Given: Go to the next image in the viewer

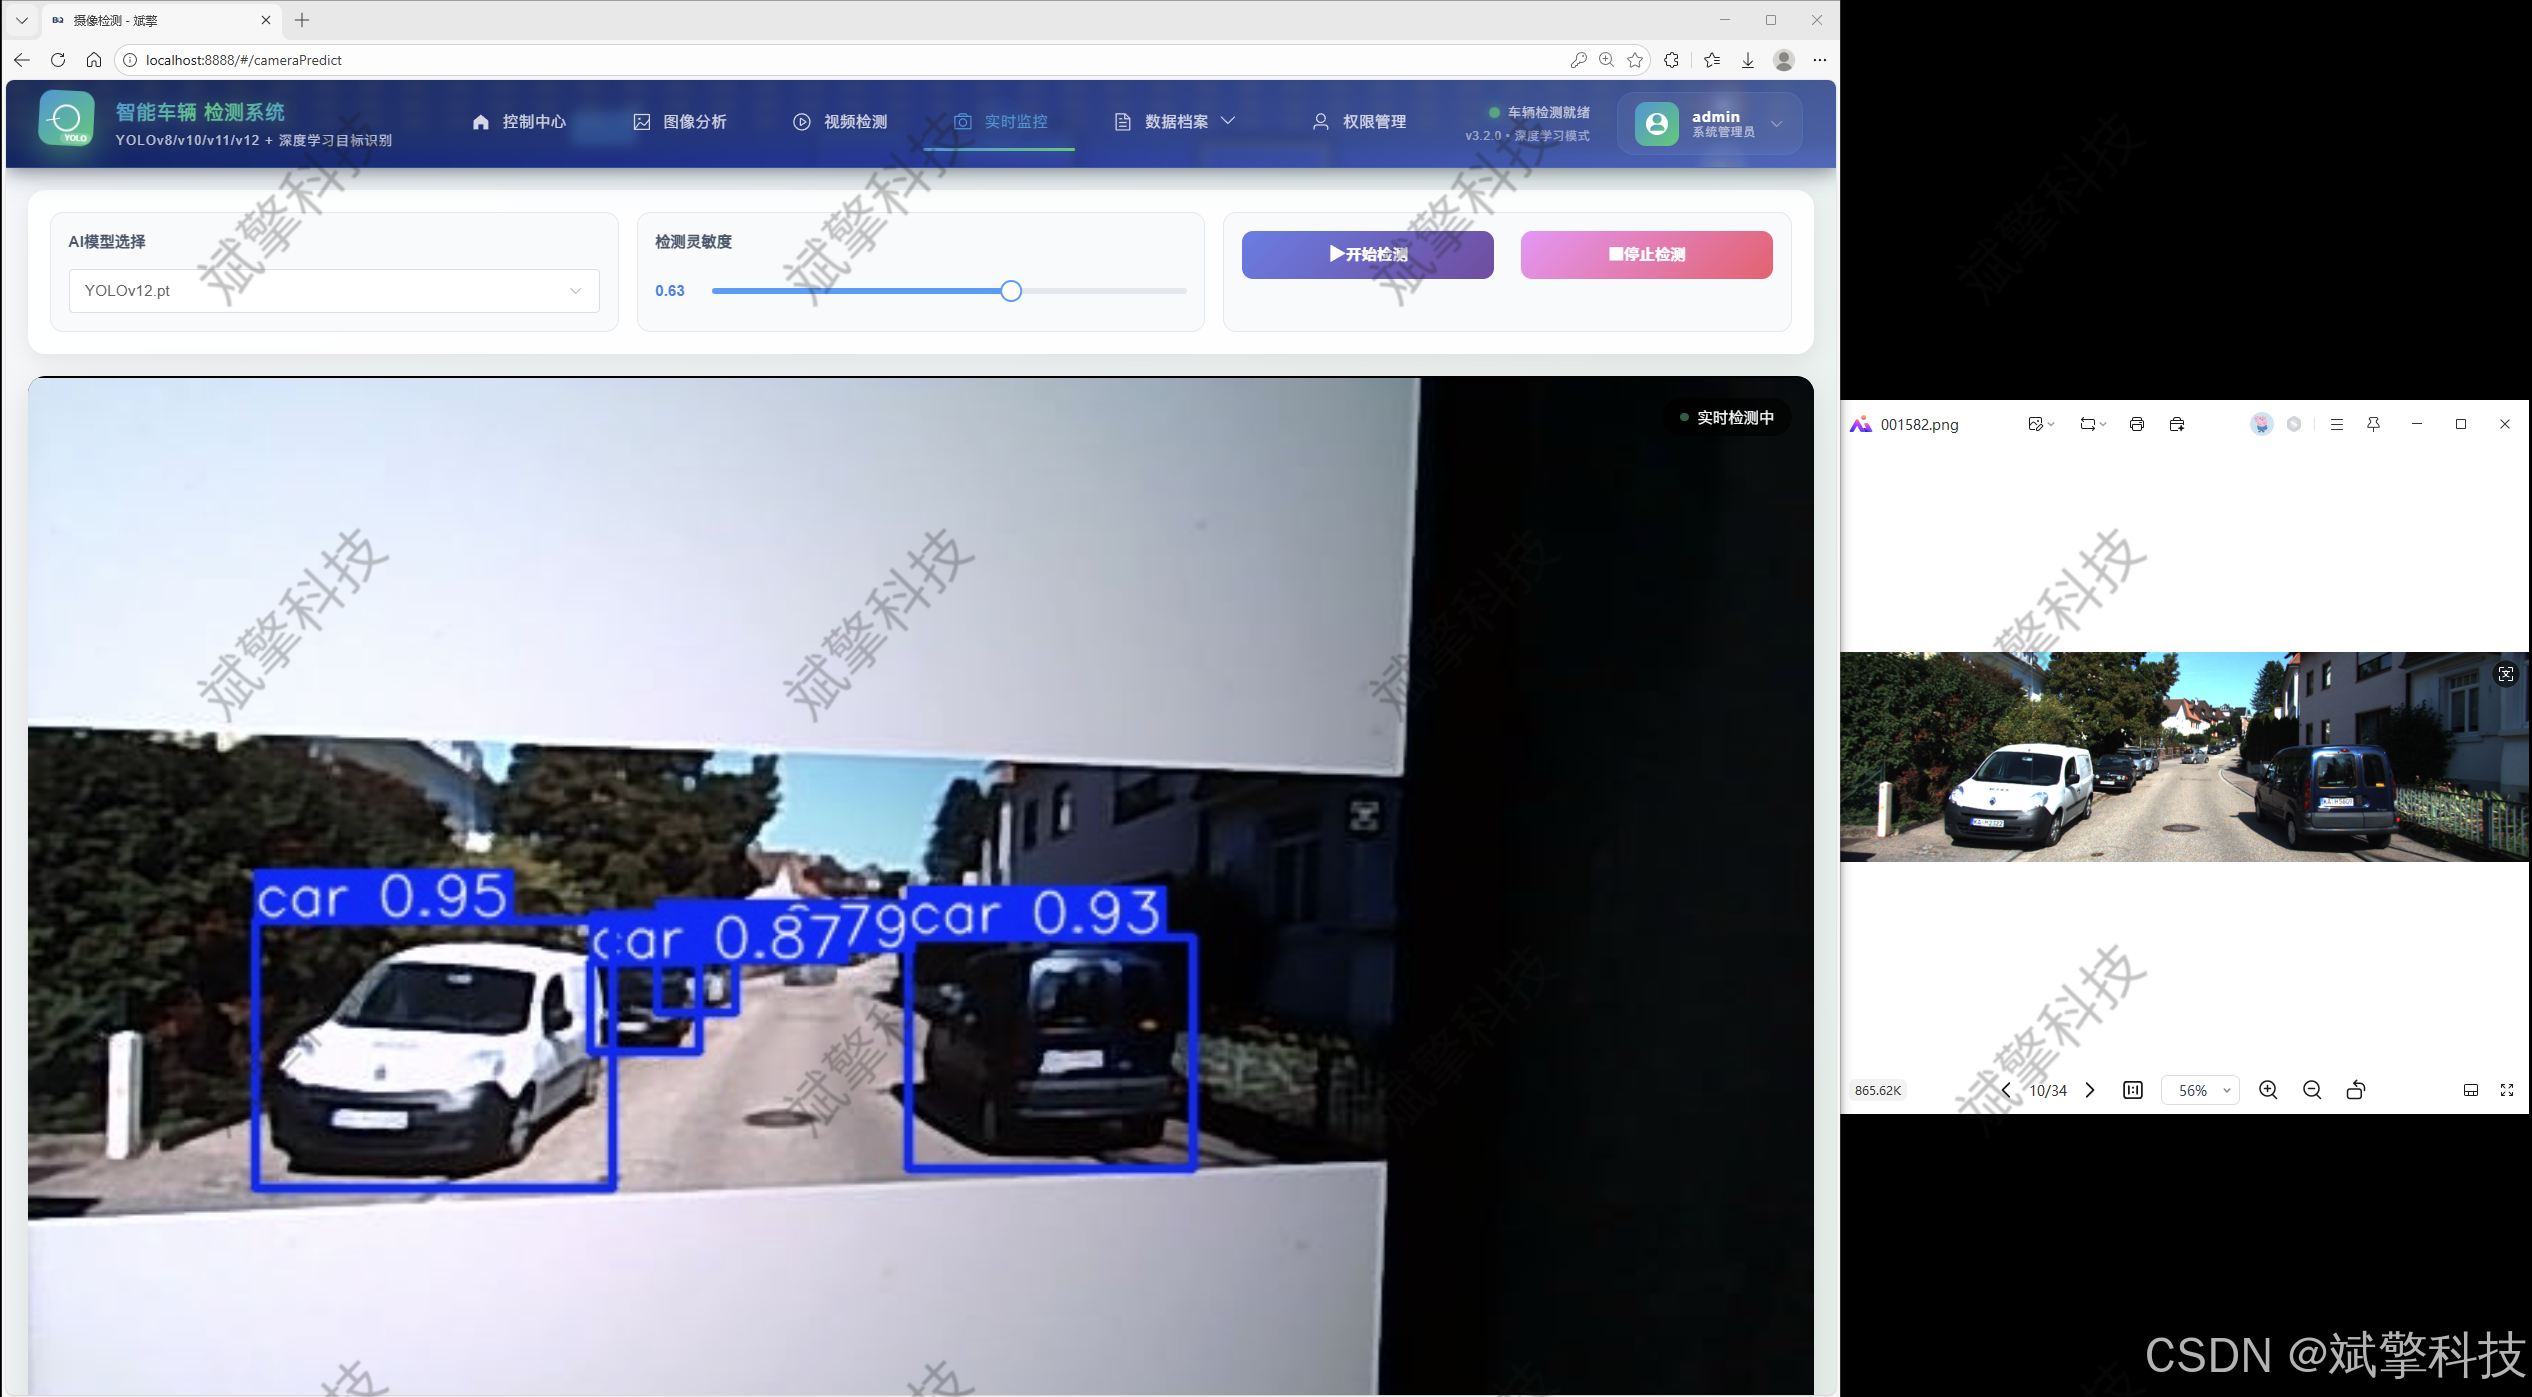Looking at the screenshot, I should coord(2090,1090).
